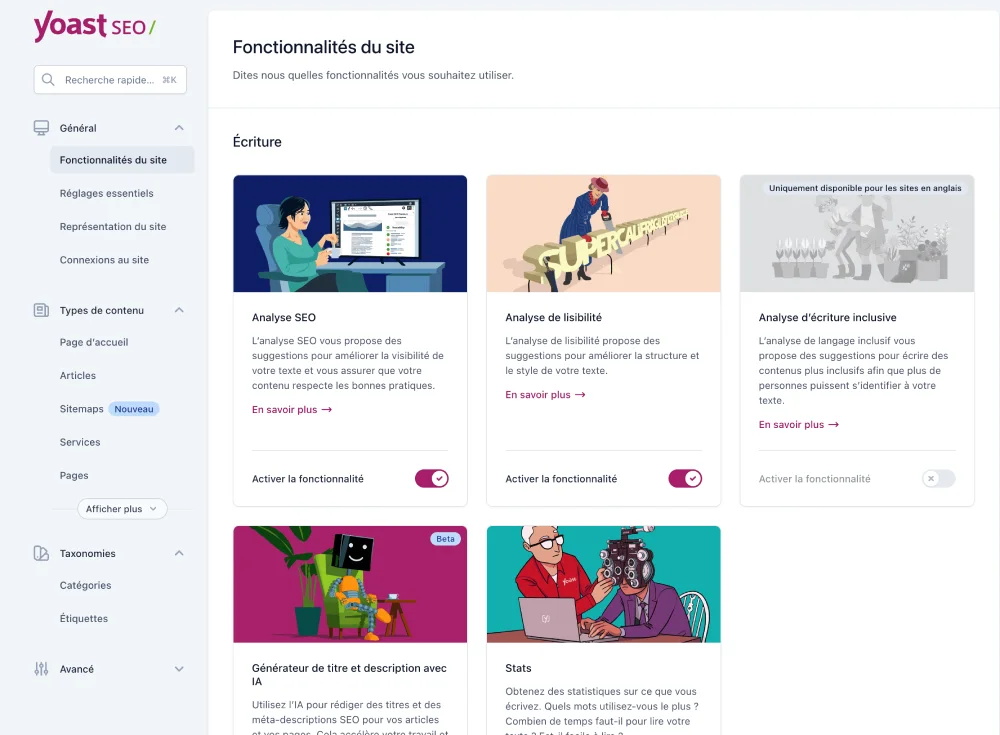This screenshot has height=735, width=1000.
Task: Go to Connexions au site
Action: tap(104, 260)
